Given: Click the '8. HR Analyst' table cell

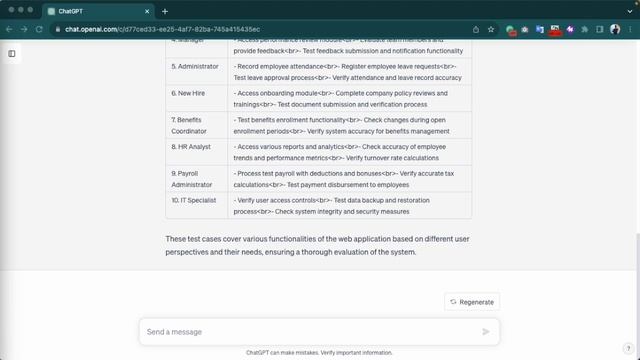Looking at the screenshot, I should 197,152.
